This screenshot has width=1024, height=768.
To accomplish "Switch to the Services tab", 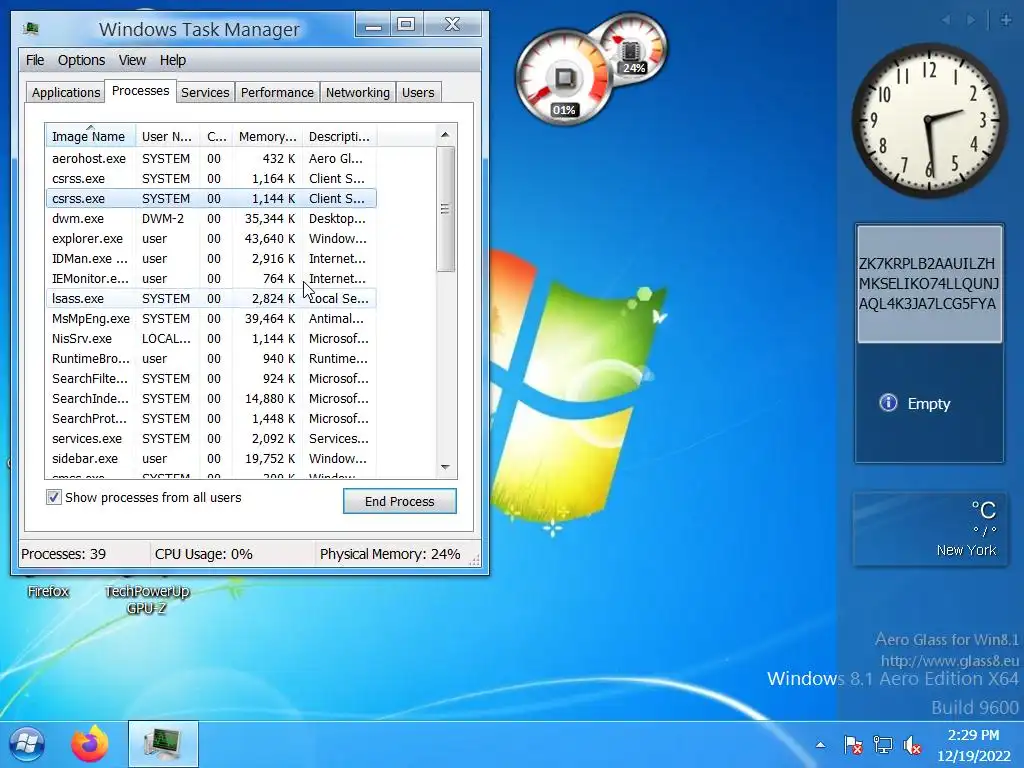I will tap(205, 93).
